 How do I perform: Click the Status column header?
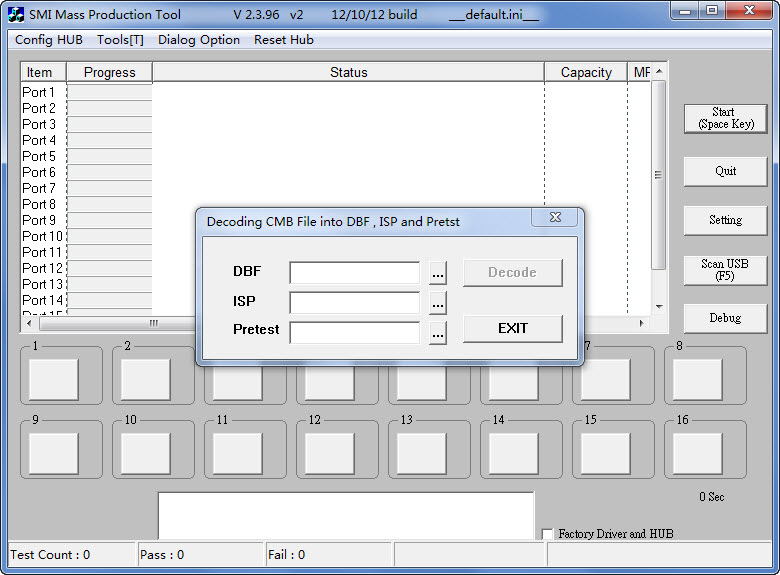click(x=348, y=73)
